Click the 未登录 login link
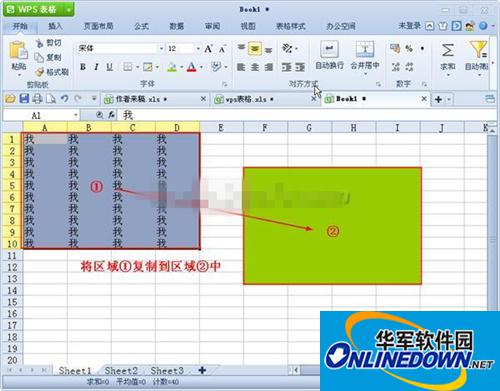This screenshot has height=391, width=500. click(409, 26)
